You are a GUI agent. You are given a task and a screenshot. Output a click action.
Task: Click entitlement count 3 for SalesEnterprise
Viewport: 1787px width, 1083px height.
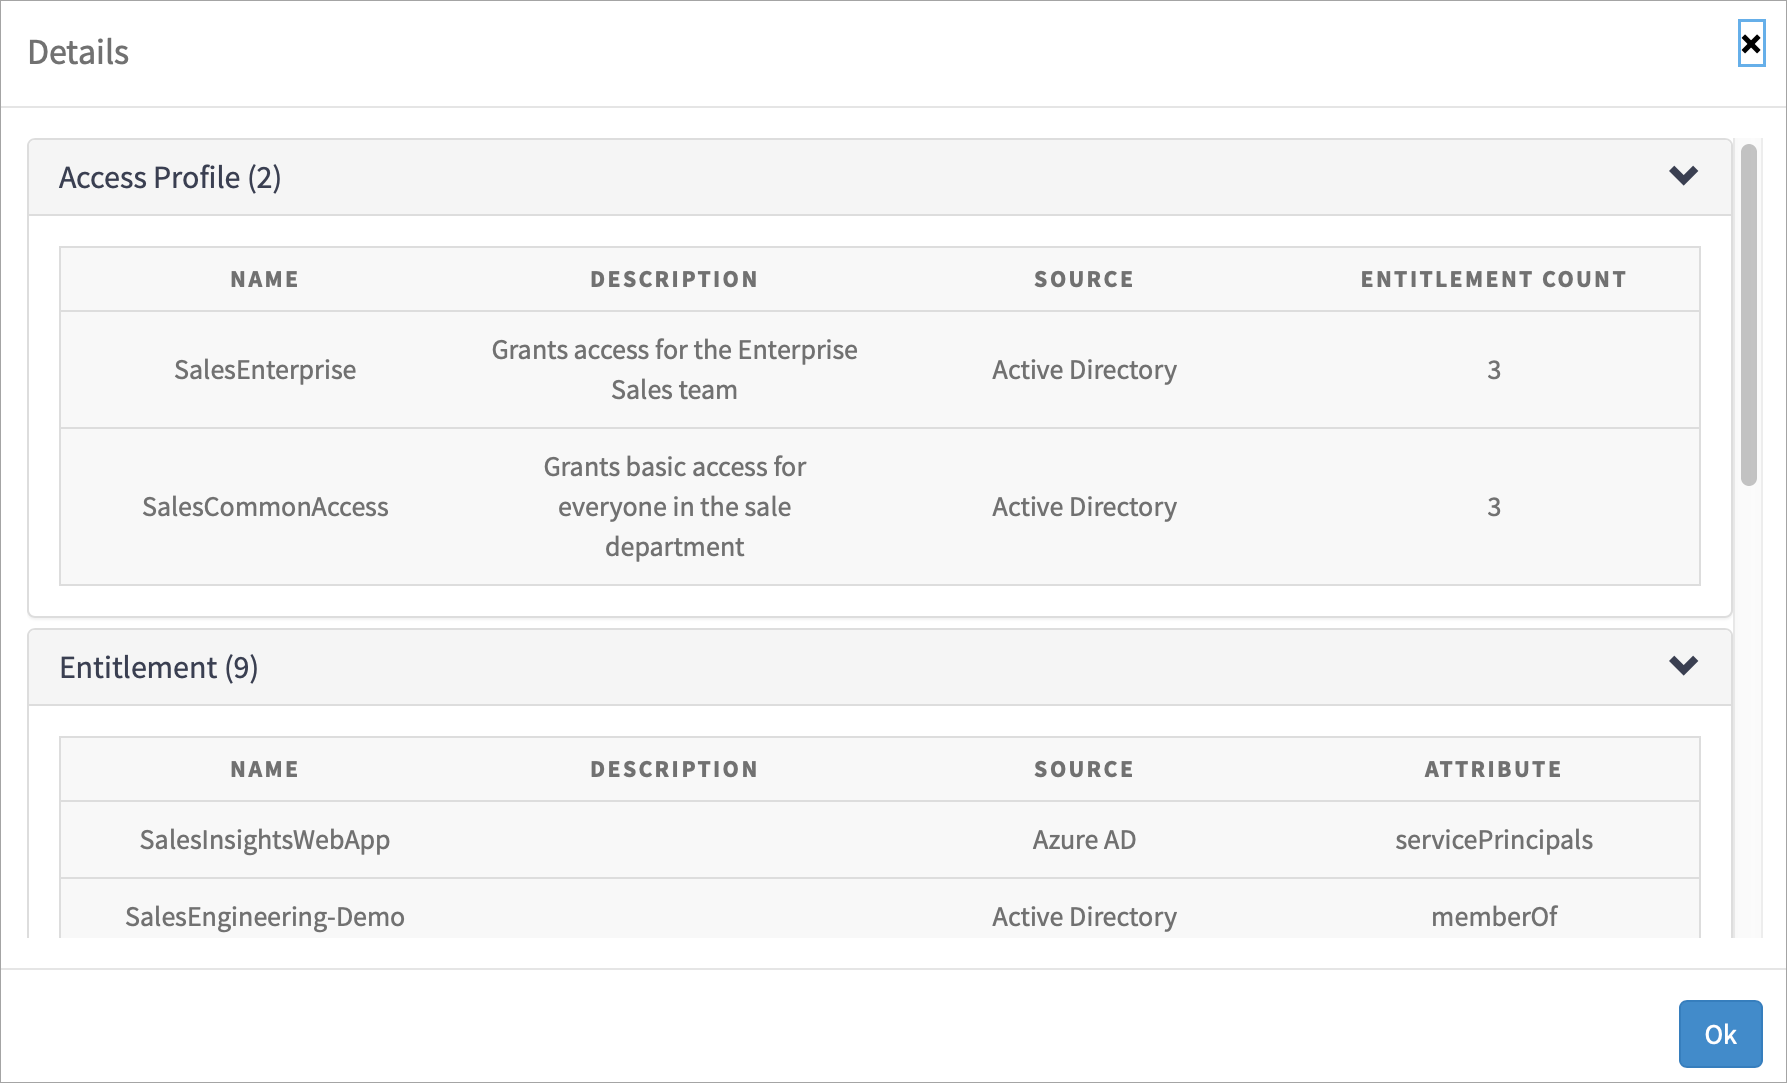click(x=1494, y=370)
